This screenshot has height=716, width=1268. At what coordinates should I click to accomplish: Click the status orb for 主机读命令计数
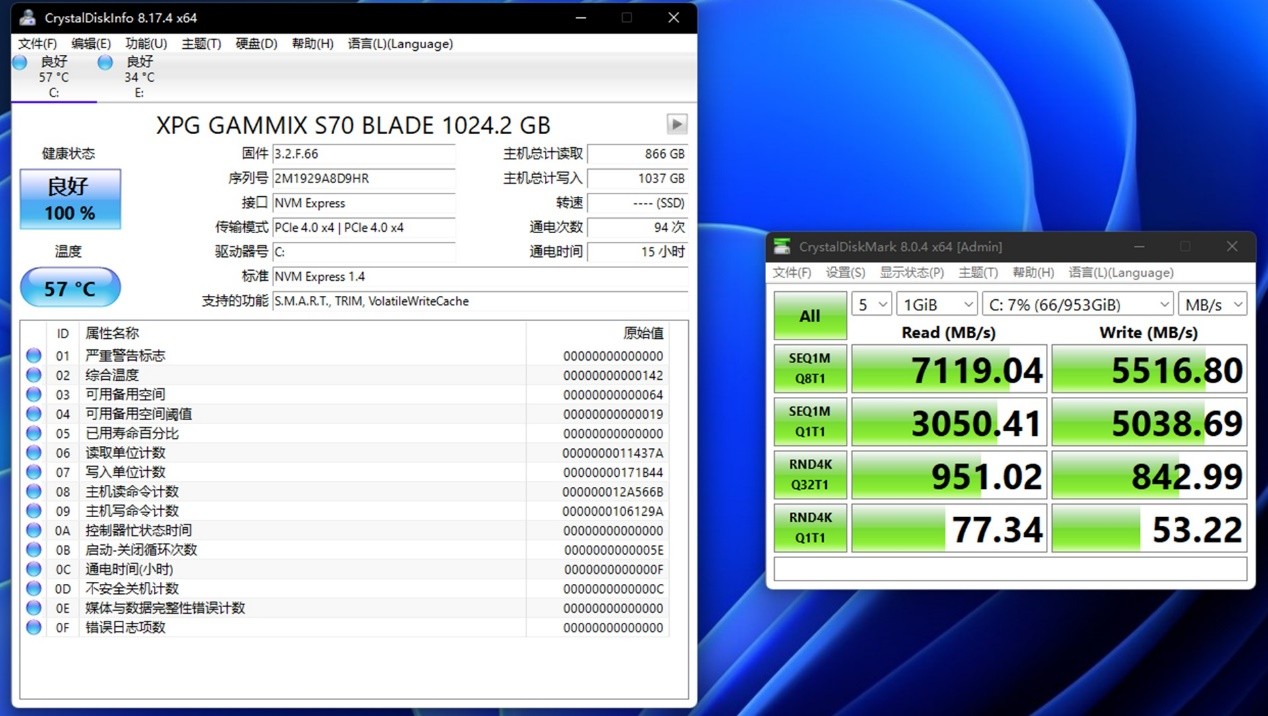[x=34, y=491]
